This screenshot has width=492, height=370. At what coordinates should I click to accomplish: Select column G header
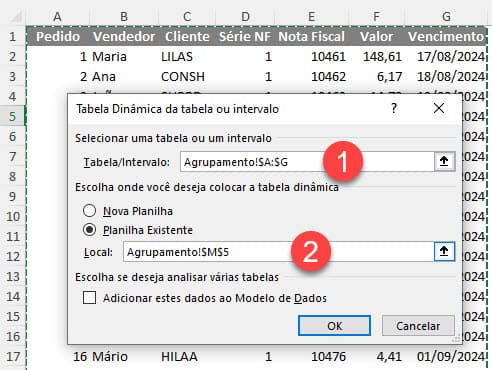click(x=446, y=17)
